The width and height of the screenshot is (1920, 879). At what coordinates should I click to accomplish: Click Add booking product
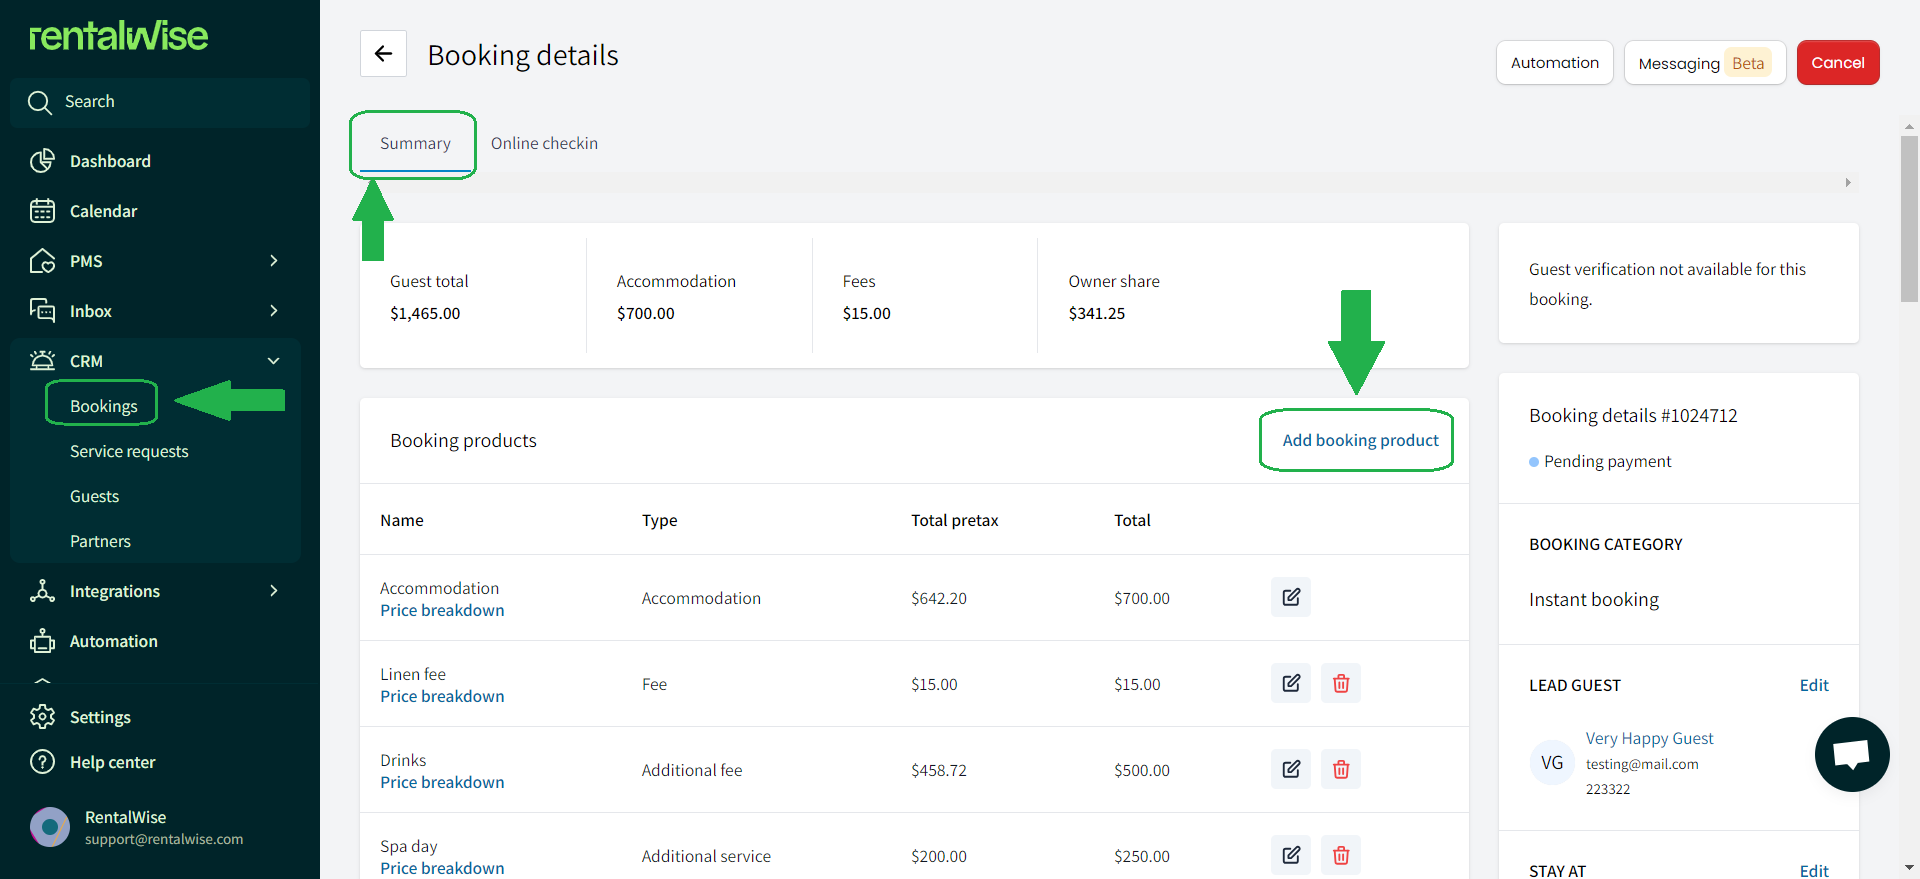[x=1360, y=440]
